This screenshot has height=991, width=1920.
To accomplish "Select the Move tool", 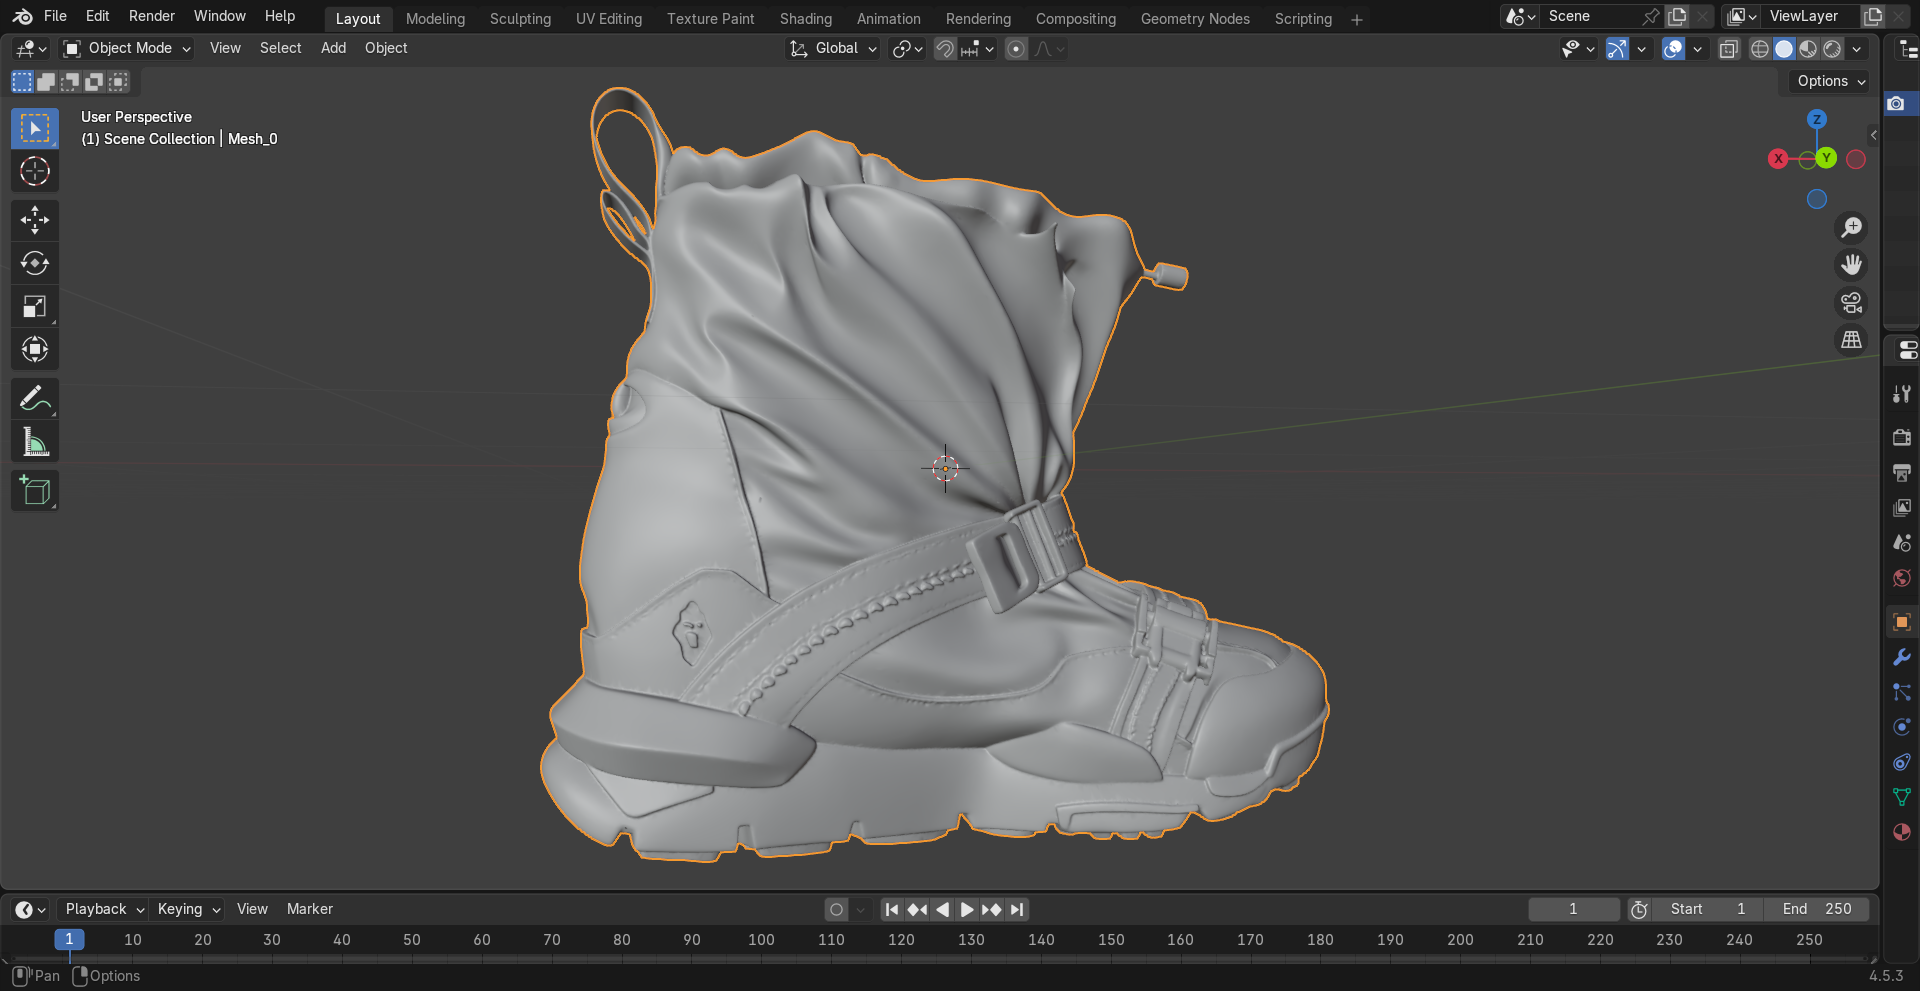I will (x=34, y=220).
